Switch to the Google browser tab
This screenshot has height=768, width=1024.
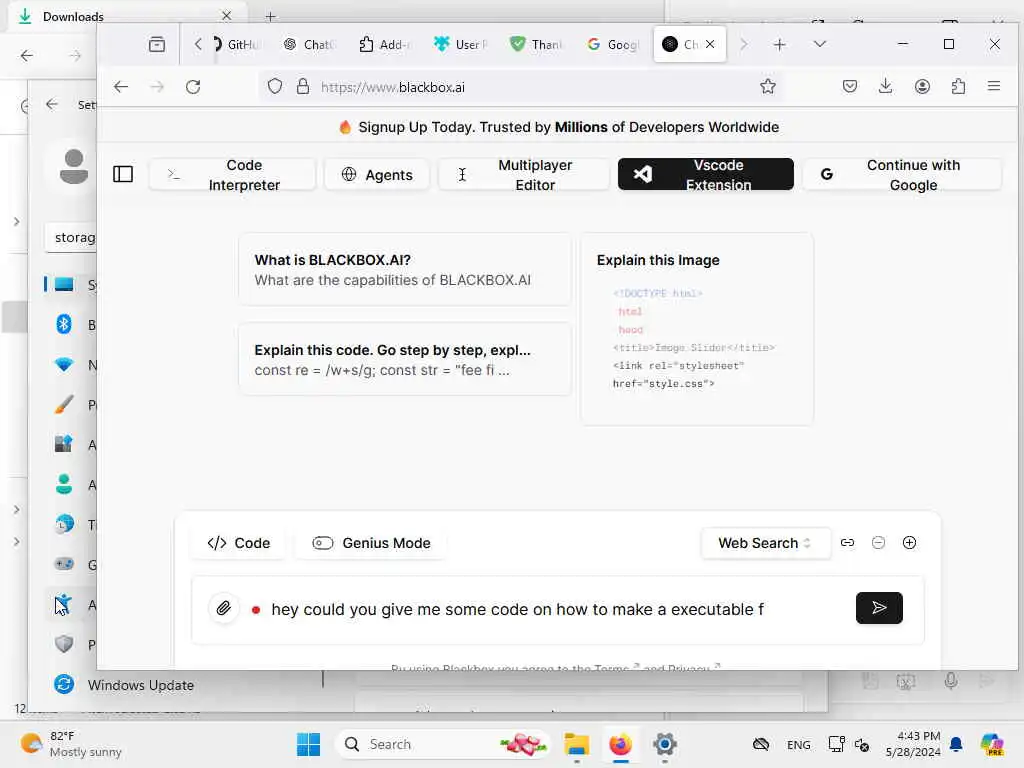613,44
